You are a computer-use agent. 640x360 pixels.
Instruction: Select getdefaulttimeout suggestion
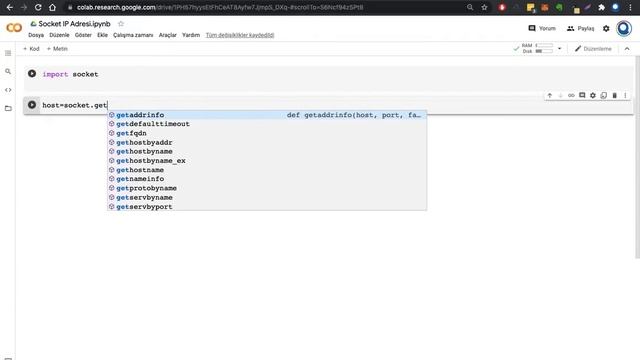(x=267, y=124)
